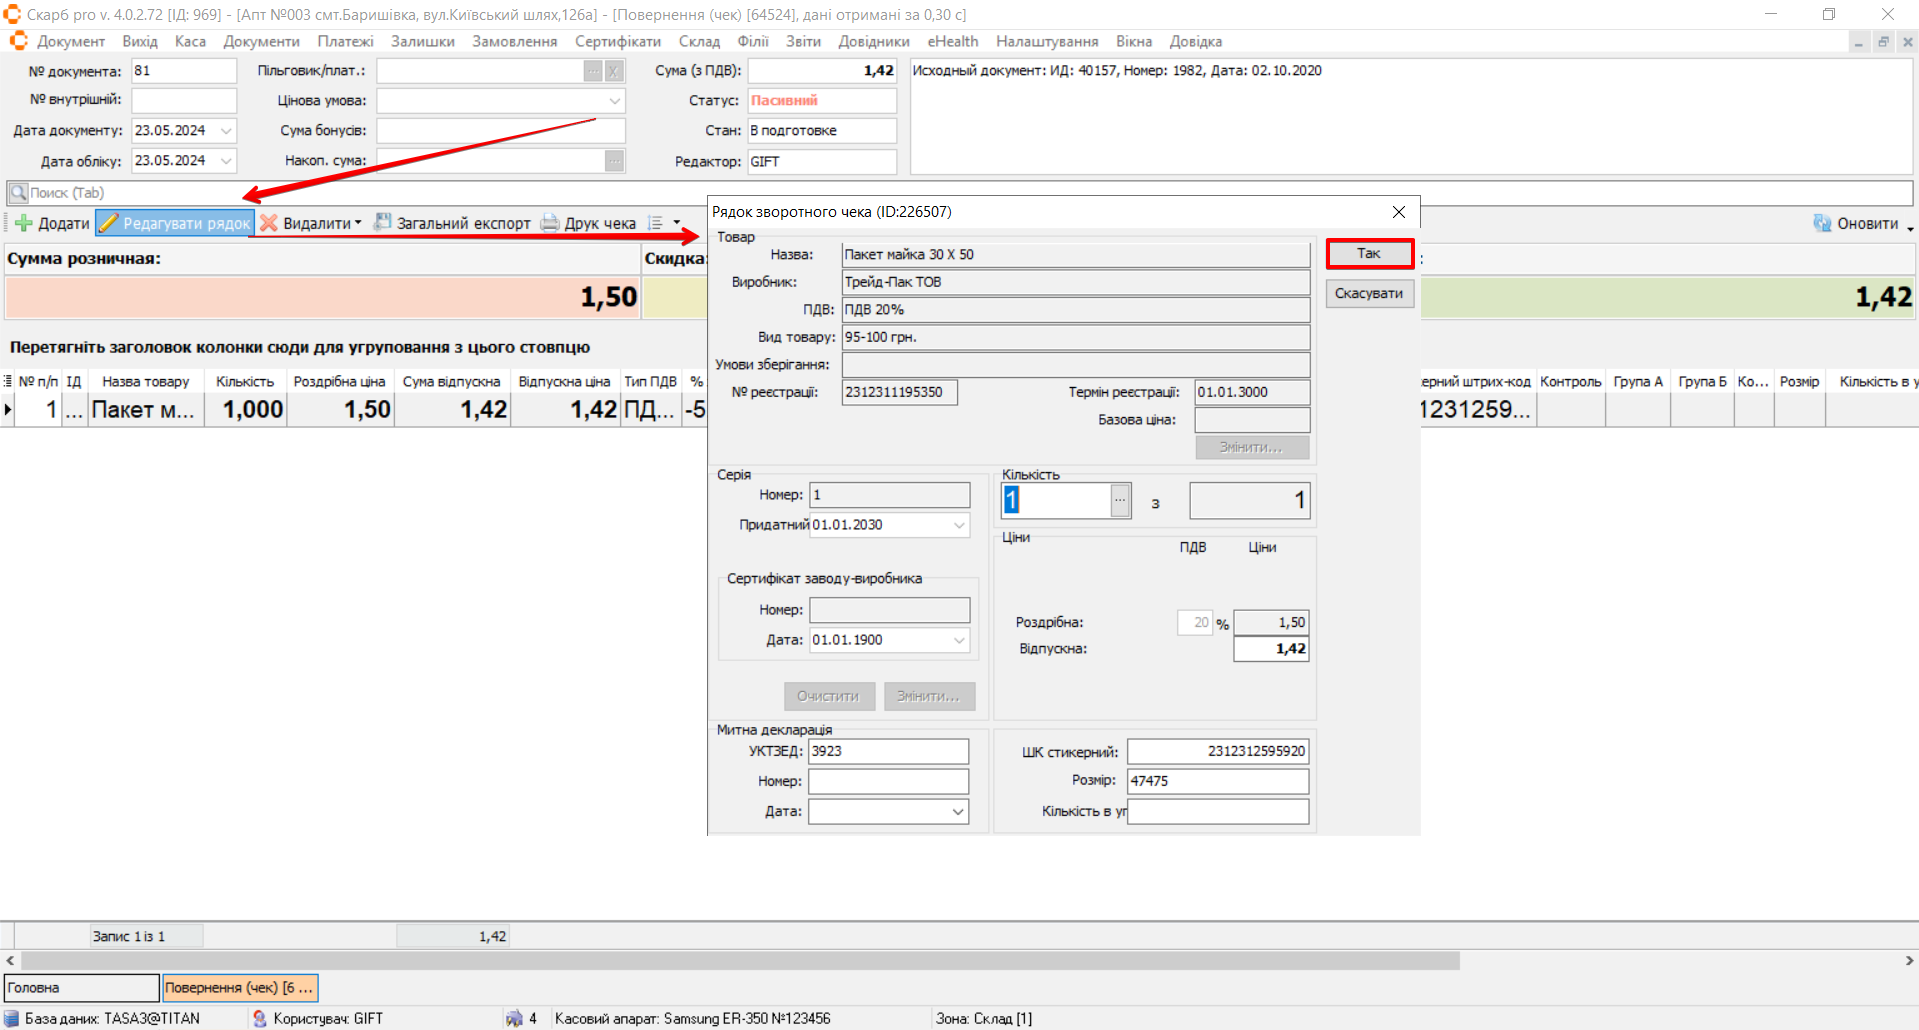Click the Друк чека printer icon

tap(550, 223)
